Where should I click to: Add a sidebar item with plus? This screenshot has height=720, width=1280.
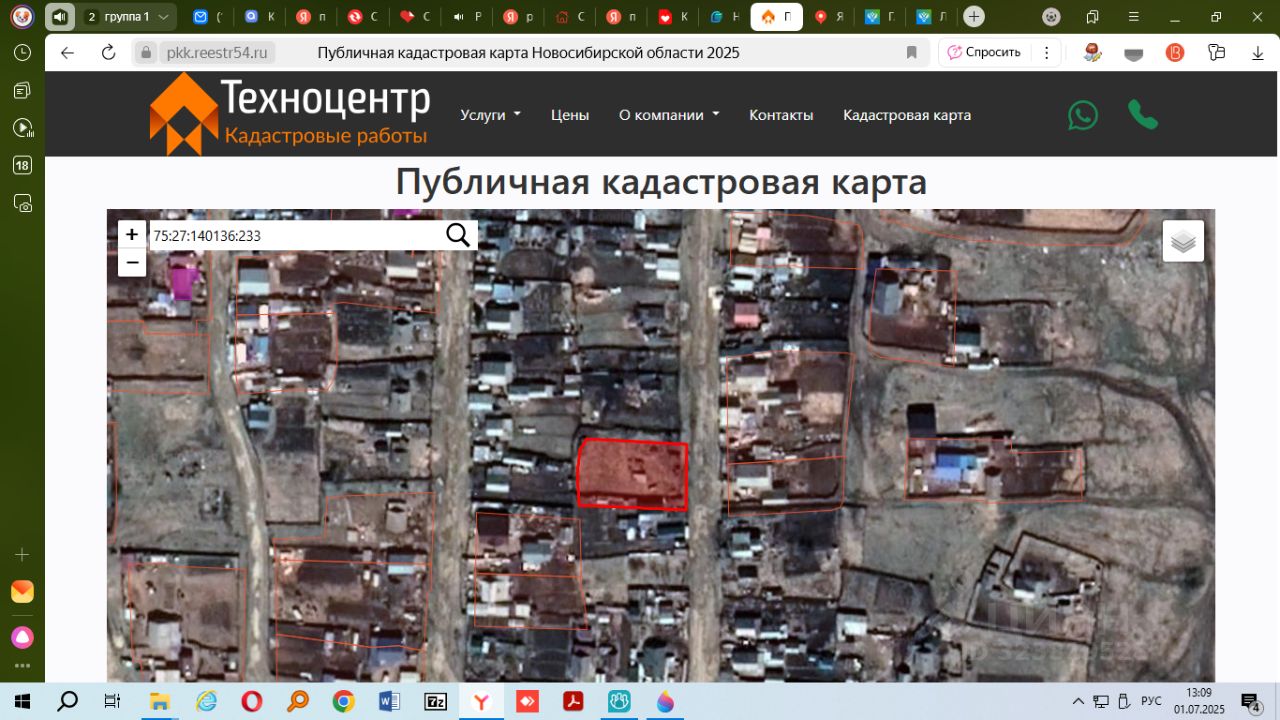[x=22, y=554]
